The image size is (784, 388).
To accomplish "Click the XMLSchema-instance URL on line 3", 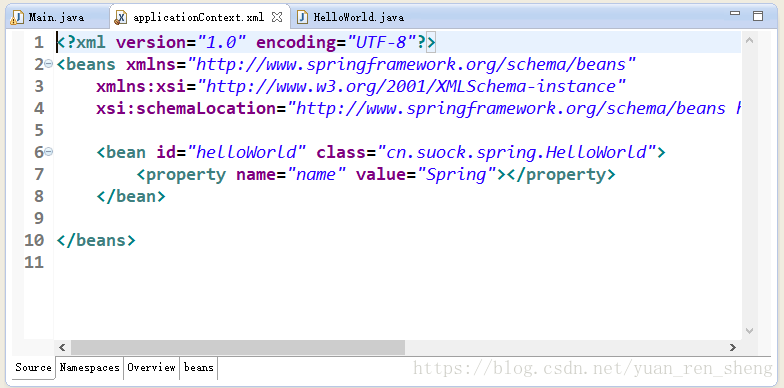I will [412, 86].
